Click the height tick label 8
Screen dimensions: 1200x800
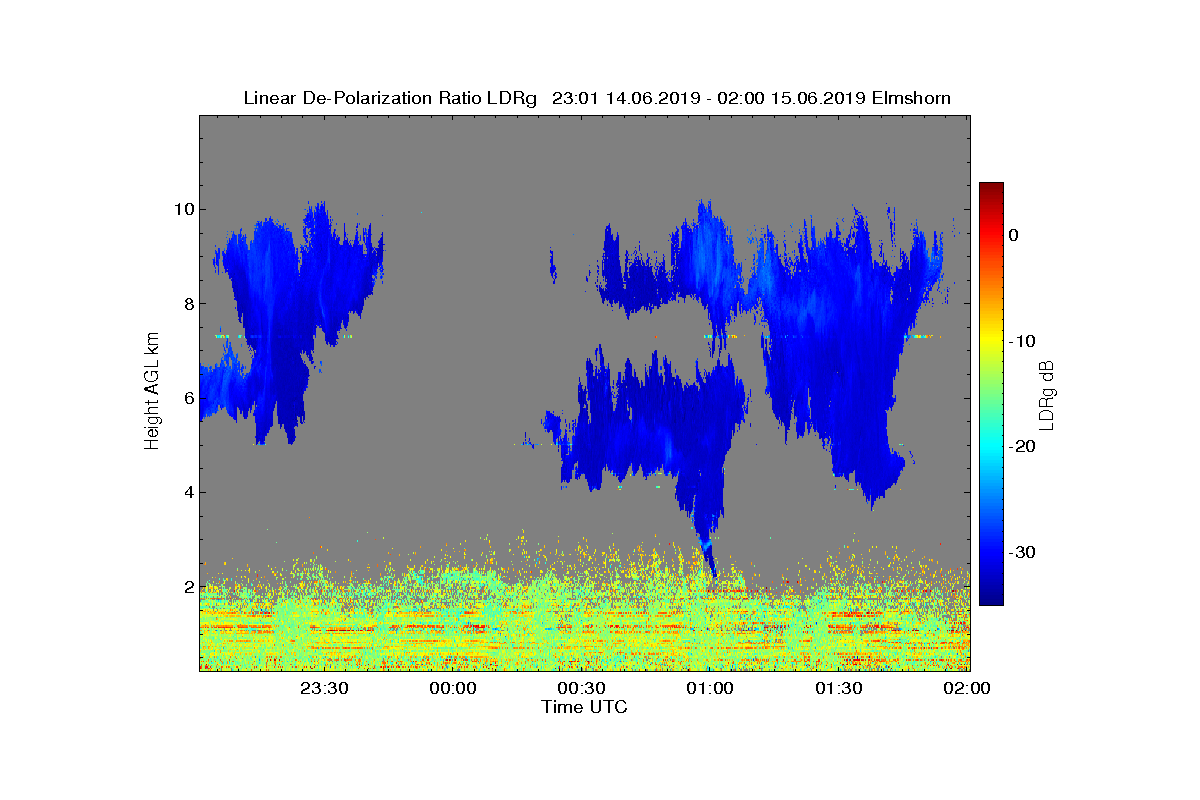[x=188, y=304]
